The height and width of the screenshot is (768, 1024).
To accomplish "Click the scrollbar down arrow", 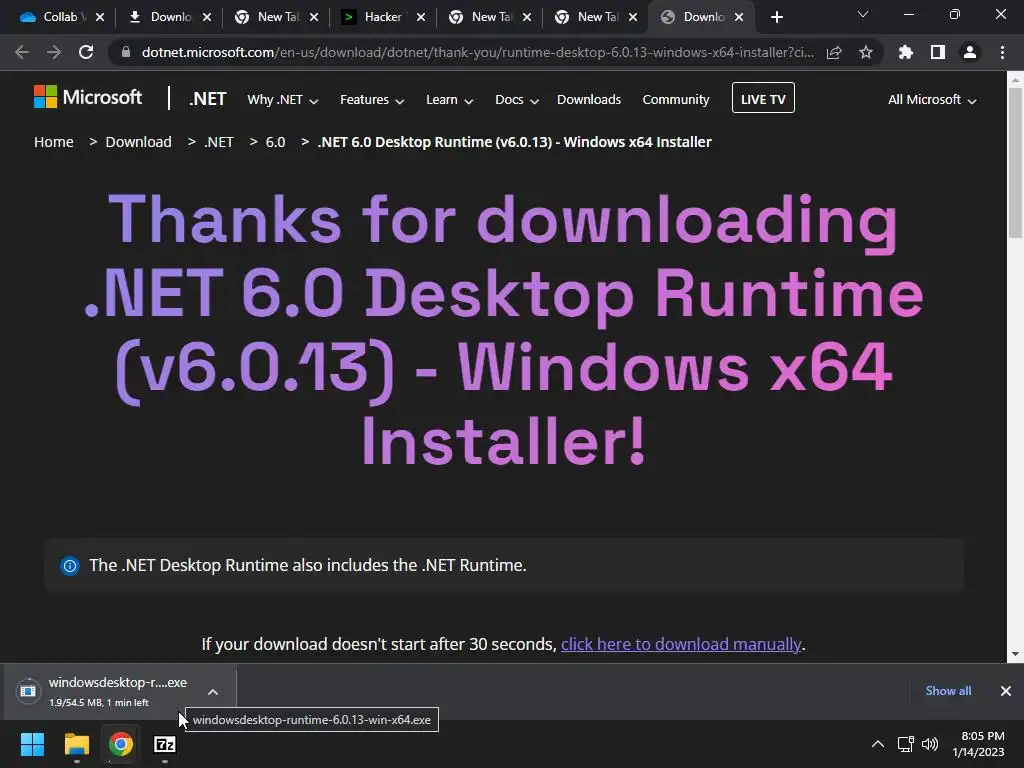I will (1015, 654).
